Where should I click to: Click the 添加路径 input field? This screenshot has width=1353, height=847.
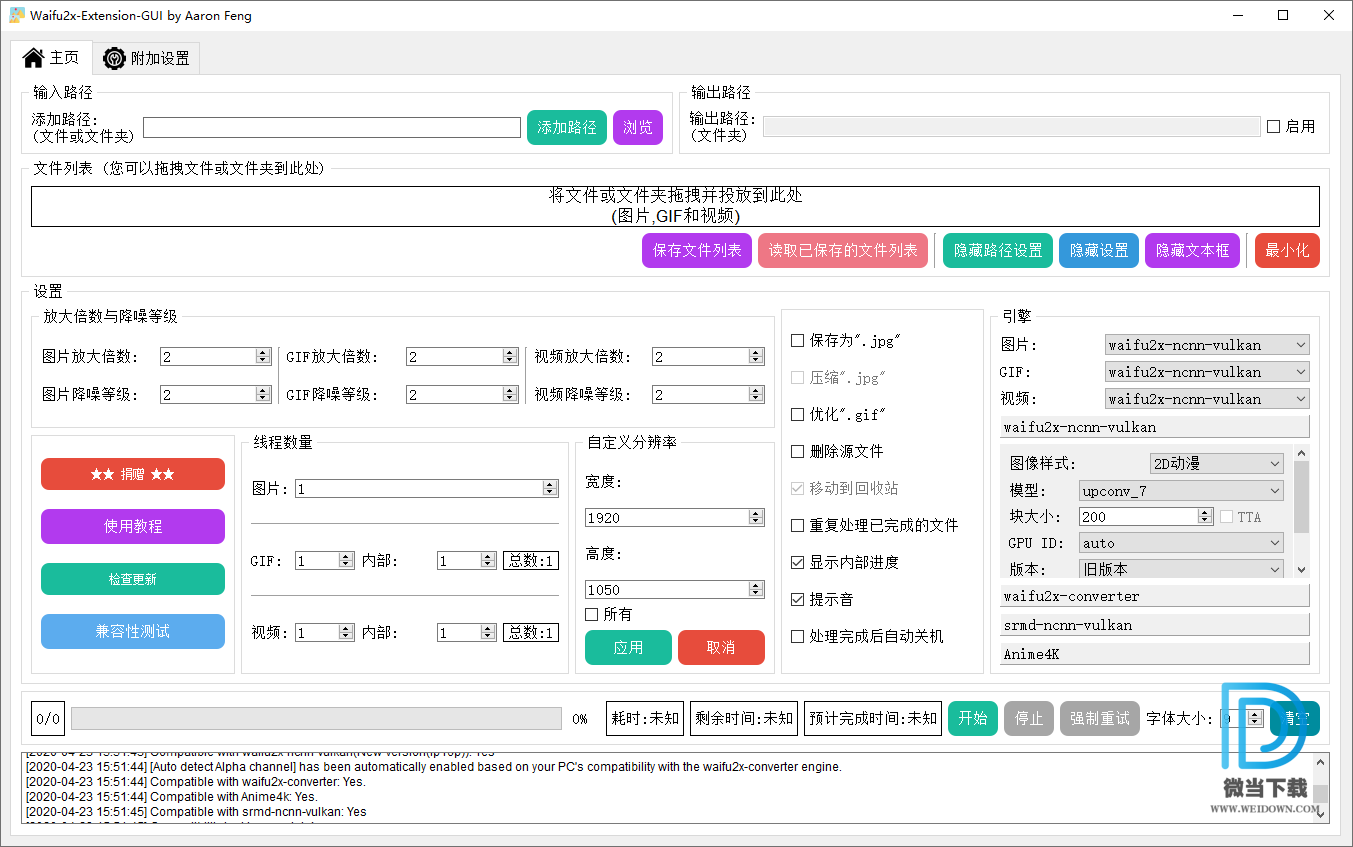coord(332,128)
